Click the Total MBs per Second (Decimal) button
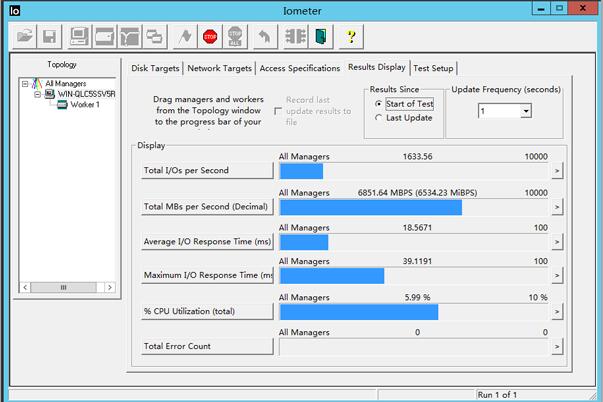The height and width of the screenshot is (402, 603). click(x=207, y=207)
